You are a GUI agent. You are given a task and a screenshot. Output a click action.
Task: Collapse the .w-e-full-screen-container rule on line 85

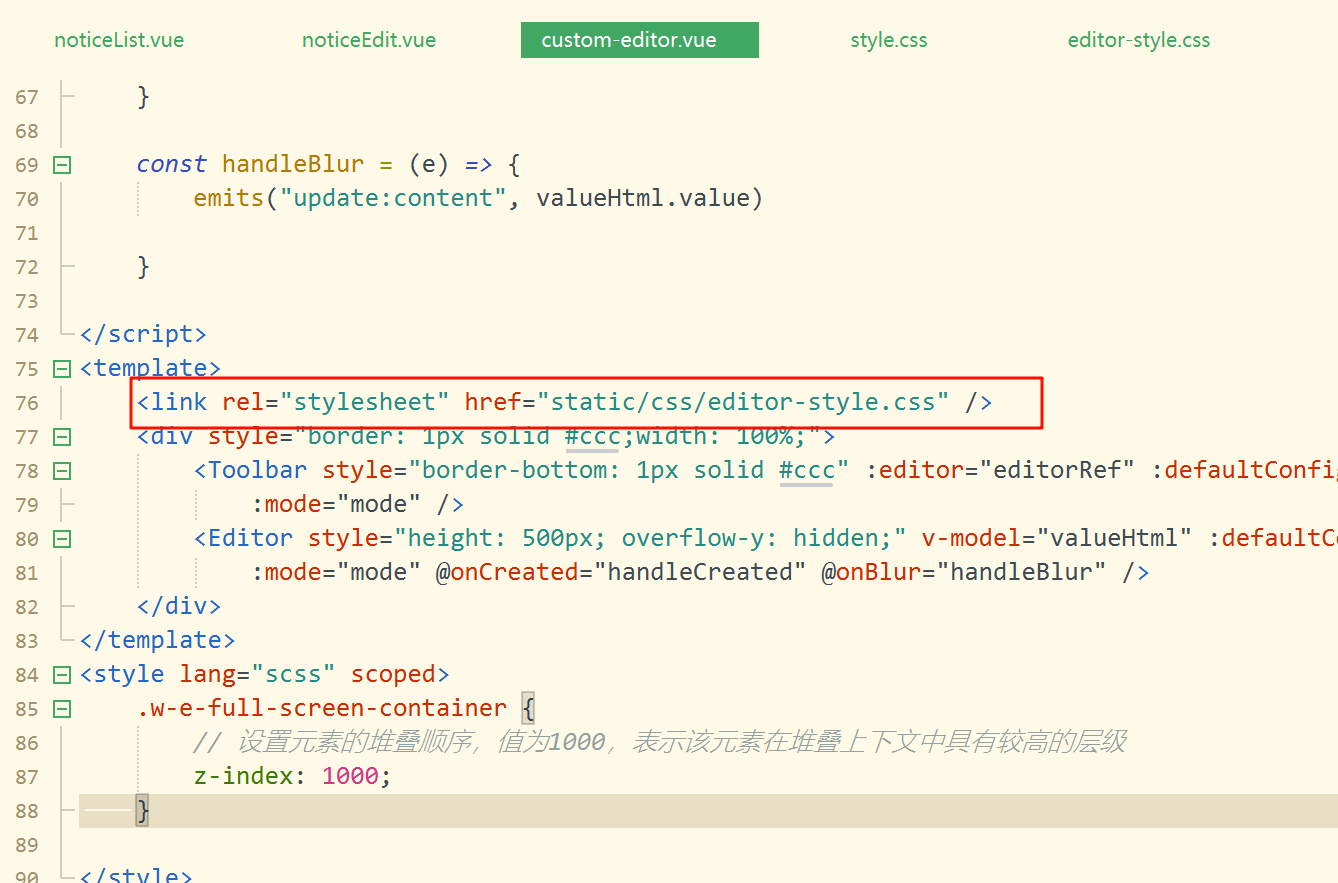tap(62, 709)
